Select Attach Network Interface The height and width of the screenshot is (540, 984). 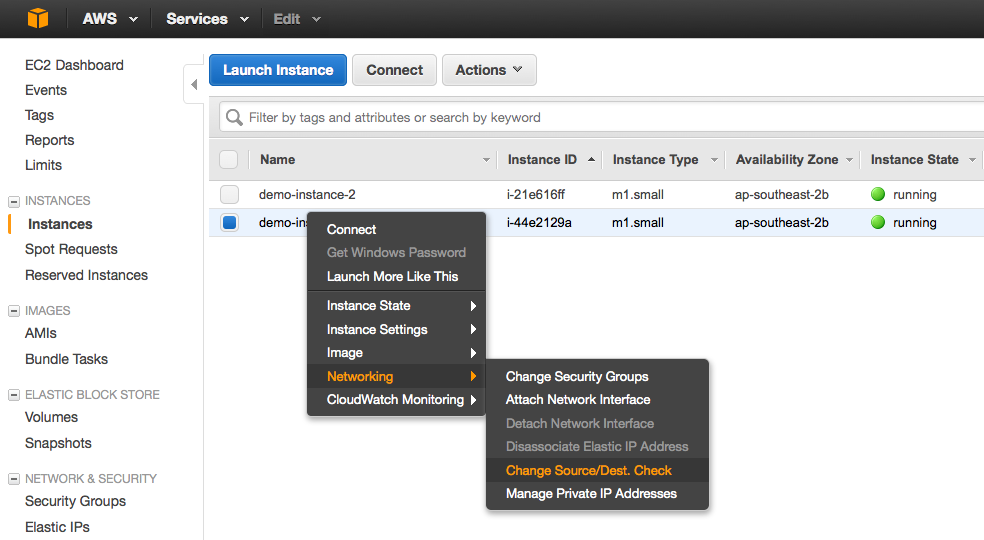(x=597, y=400)
